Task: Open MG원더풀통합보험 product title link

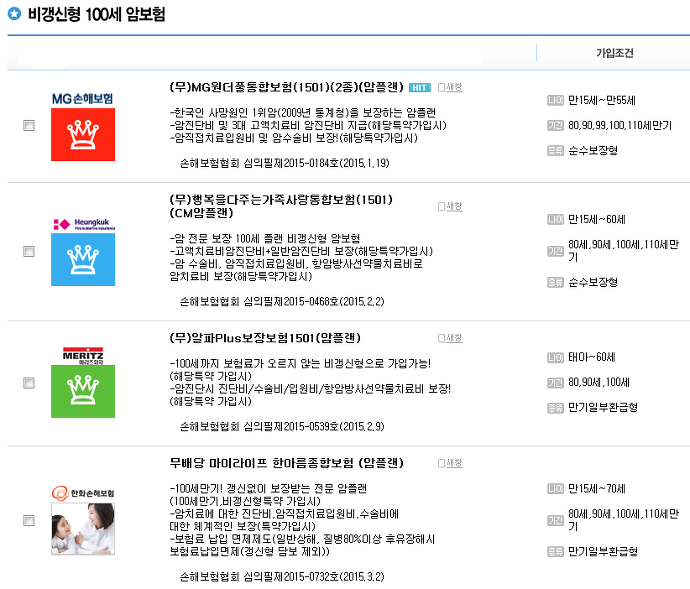Action: pyautogui.click(x=286, y=87)
